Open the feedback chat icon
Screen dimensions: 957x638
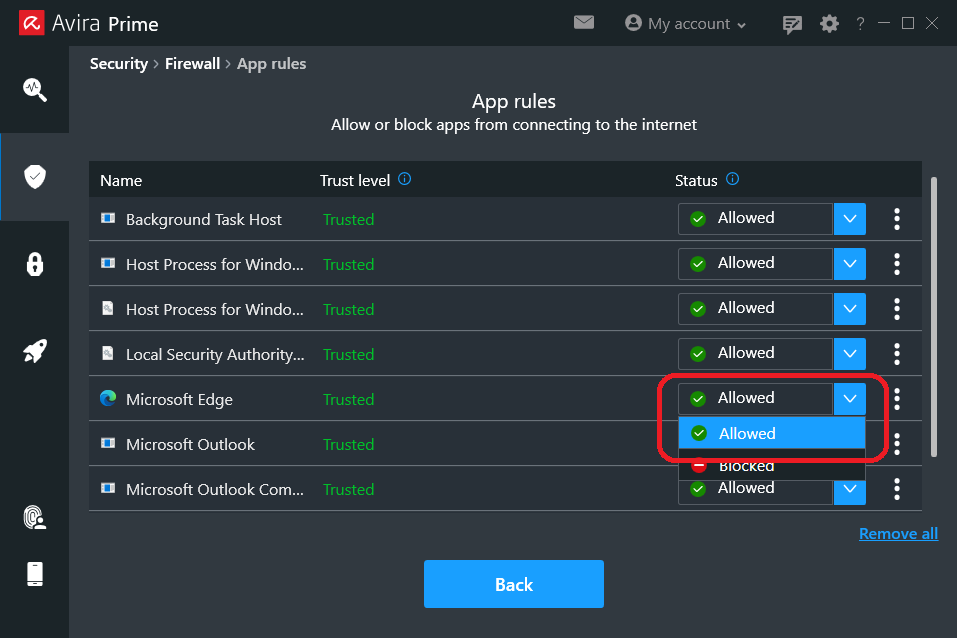coord(792,24)
